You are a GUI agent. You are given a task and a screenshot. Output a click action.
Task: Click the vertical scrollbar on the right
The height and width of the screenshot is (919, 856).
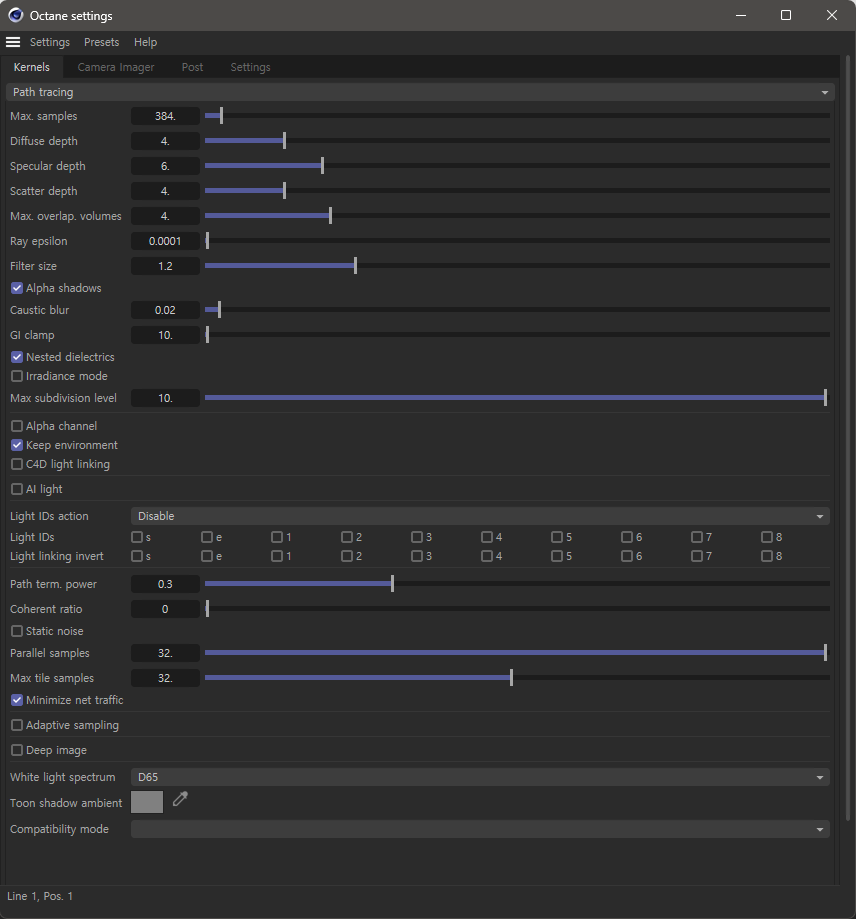coord(847,438)
